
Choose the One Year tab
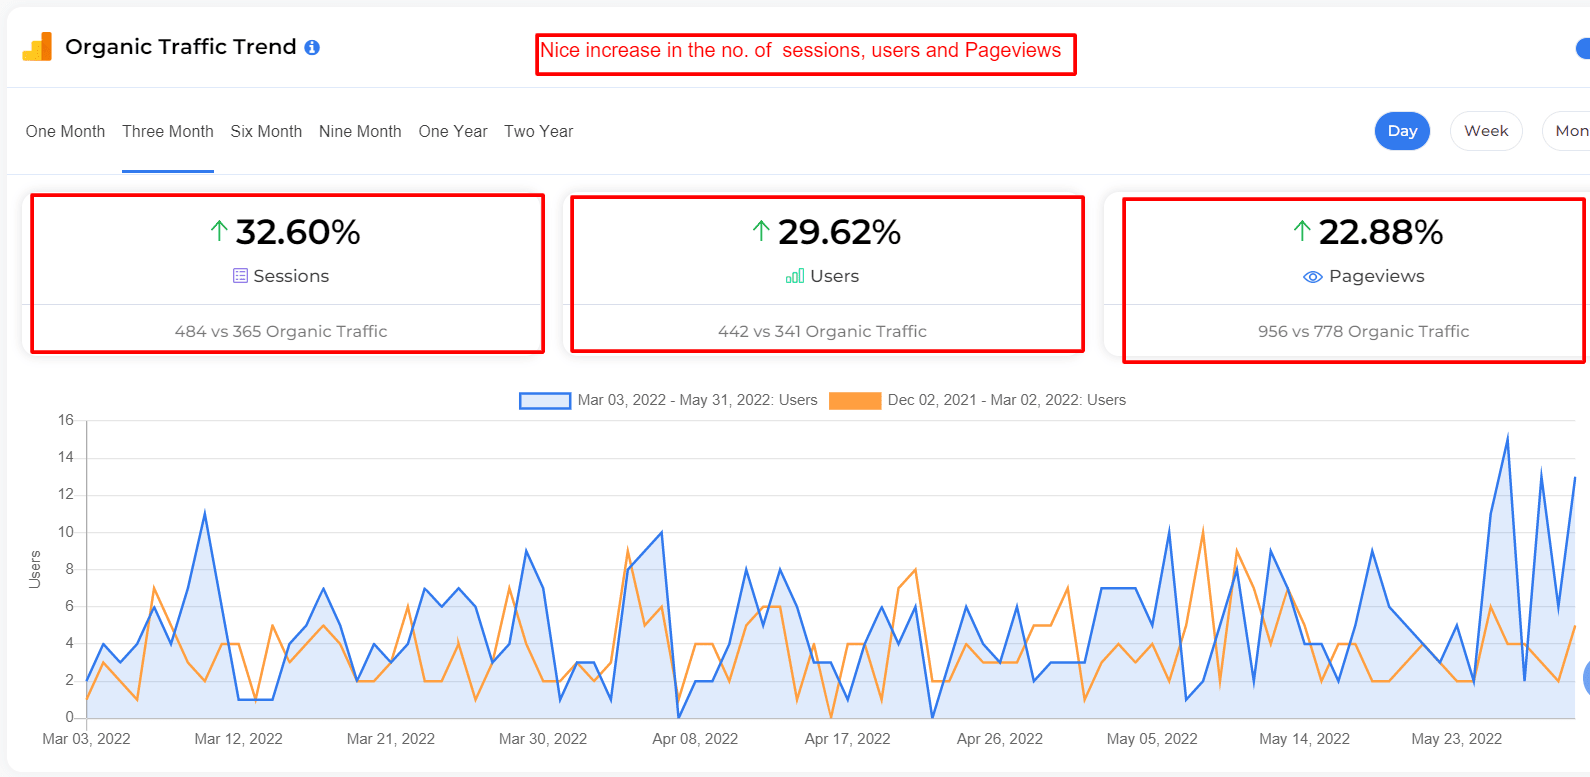click(453, 132)
